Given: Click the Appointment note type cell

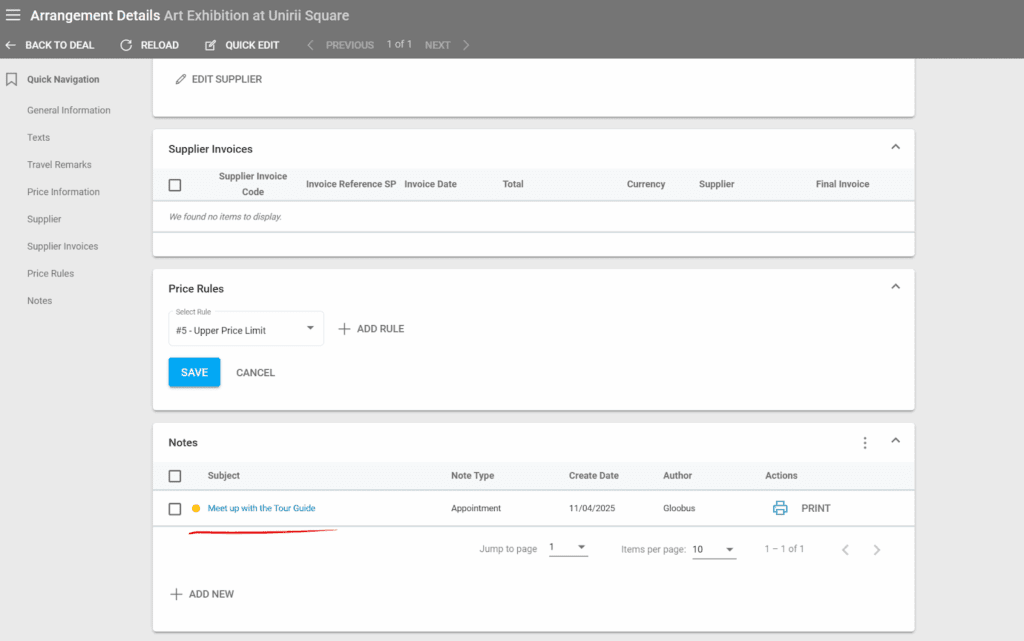Looking at the screenshot, I should click(475, 508).
